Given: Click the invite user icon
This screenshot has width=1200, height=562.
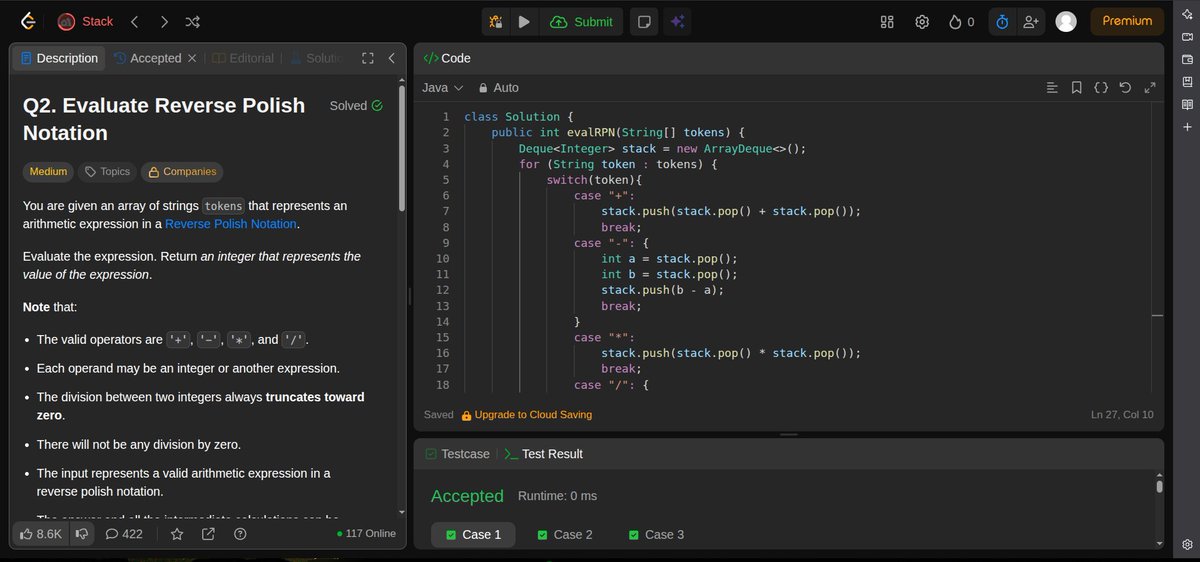Looking at the screenshot, I should click(1031, 21).
